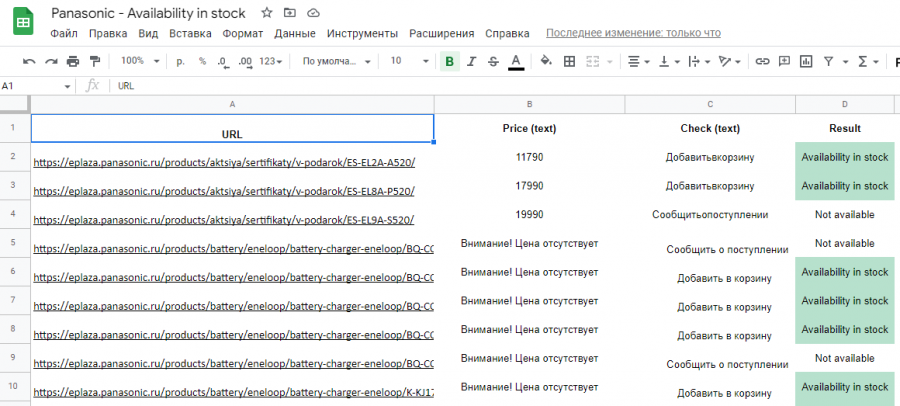Open the ES-EL2A-A520 product URL link

(x=224, y=163)
